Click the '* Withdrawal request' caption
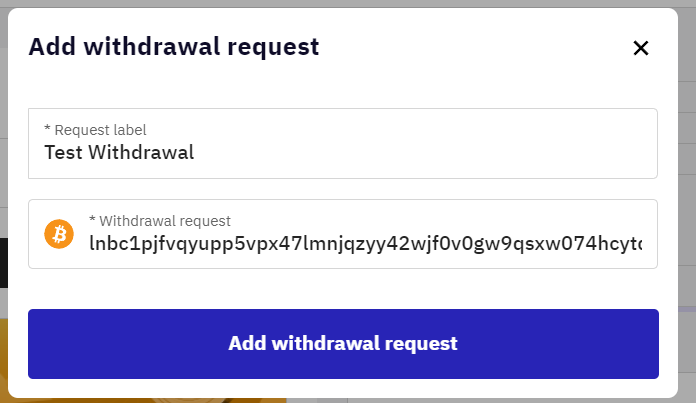This screenshot has height=403, width=696. pos(160,221)
